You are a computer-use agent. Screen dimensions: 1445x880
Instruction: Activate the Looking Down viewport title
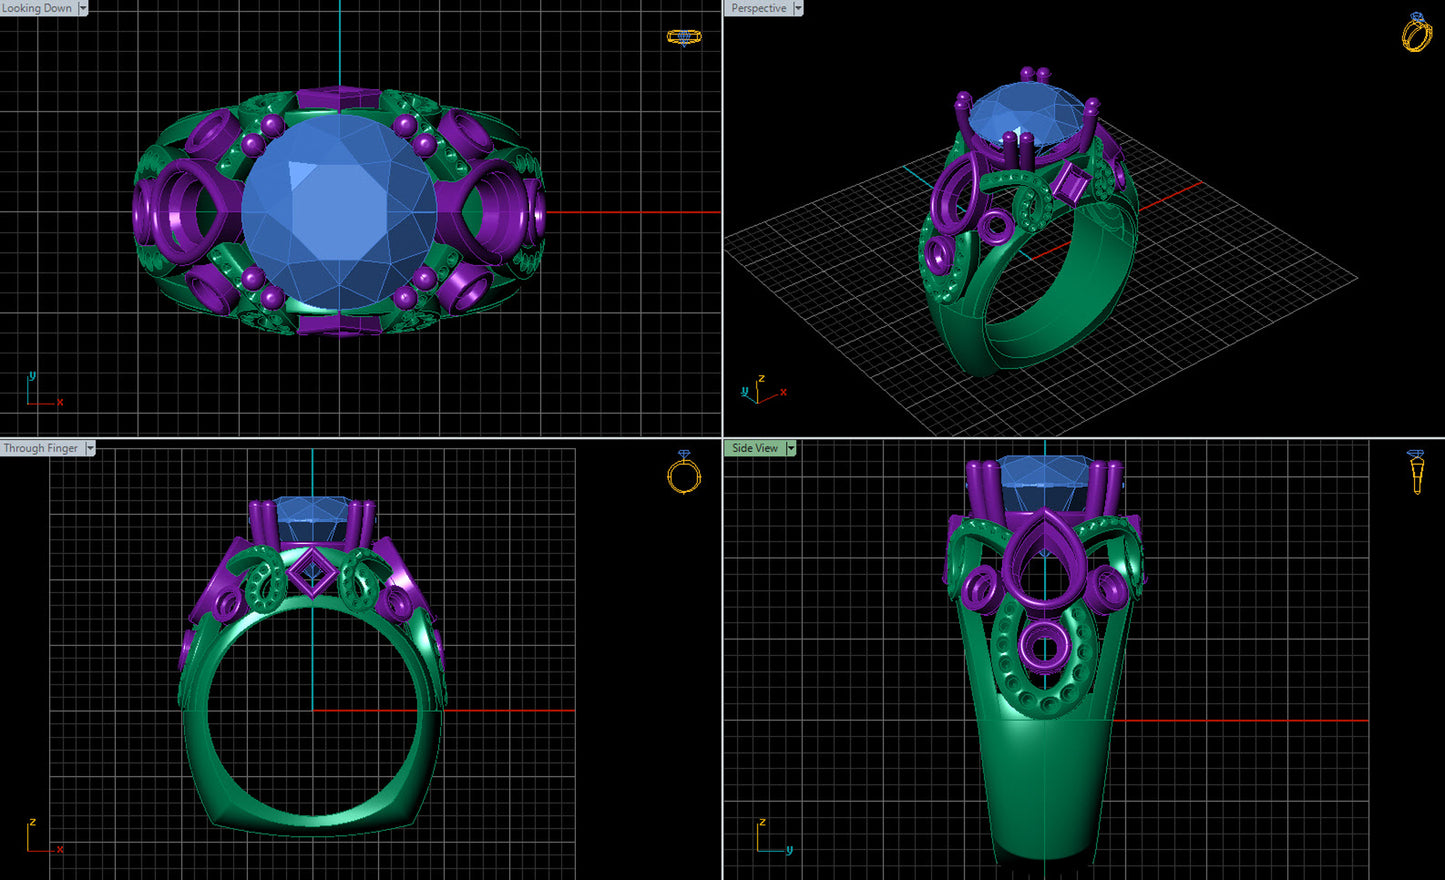point(38,8)
